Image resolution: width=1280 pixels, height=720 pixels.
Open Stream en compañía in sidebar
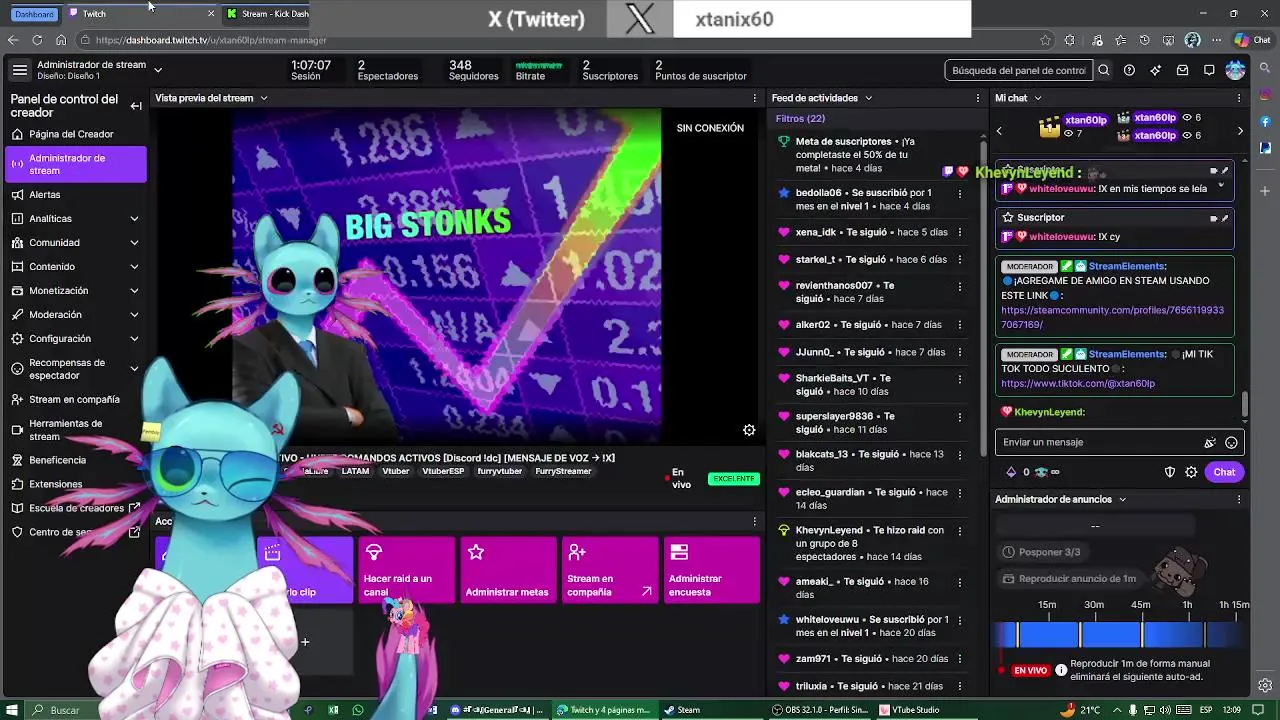point(76,399)
